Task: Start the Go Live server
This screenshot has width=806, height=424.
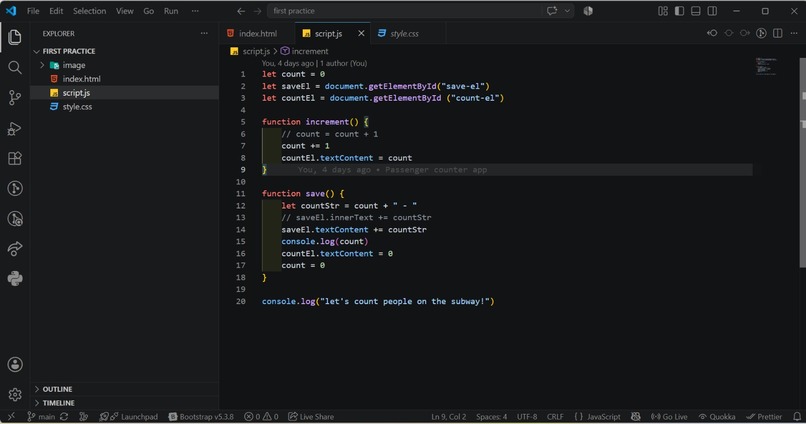Action: 669,417
